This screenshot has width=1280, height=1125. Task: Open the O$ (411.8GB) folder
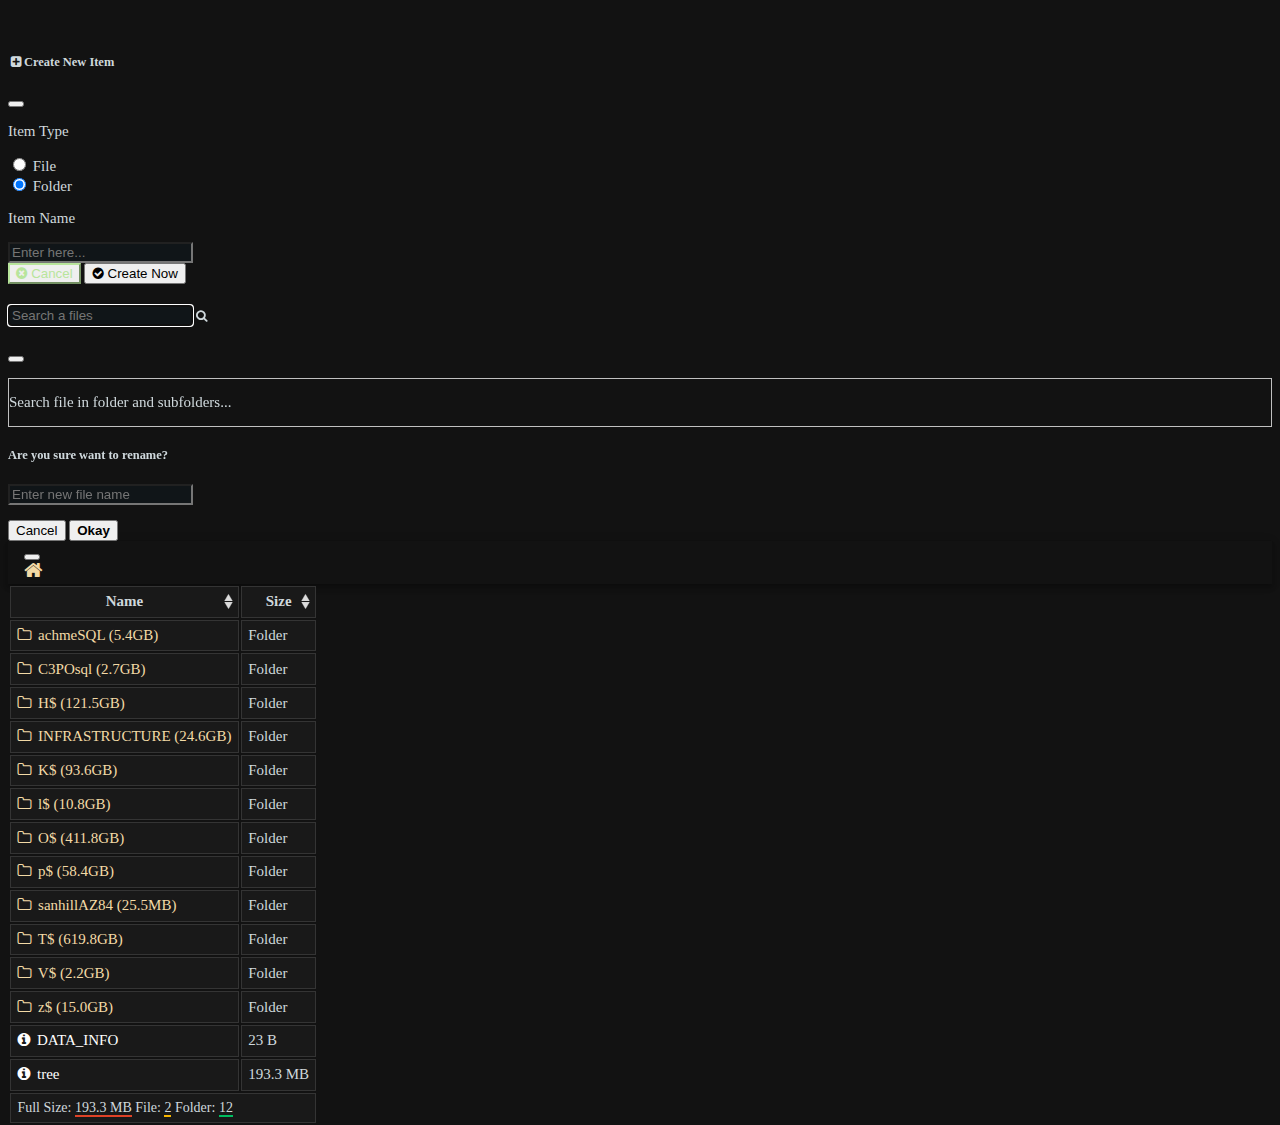[x=81, y=838]
